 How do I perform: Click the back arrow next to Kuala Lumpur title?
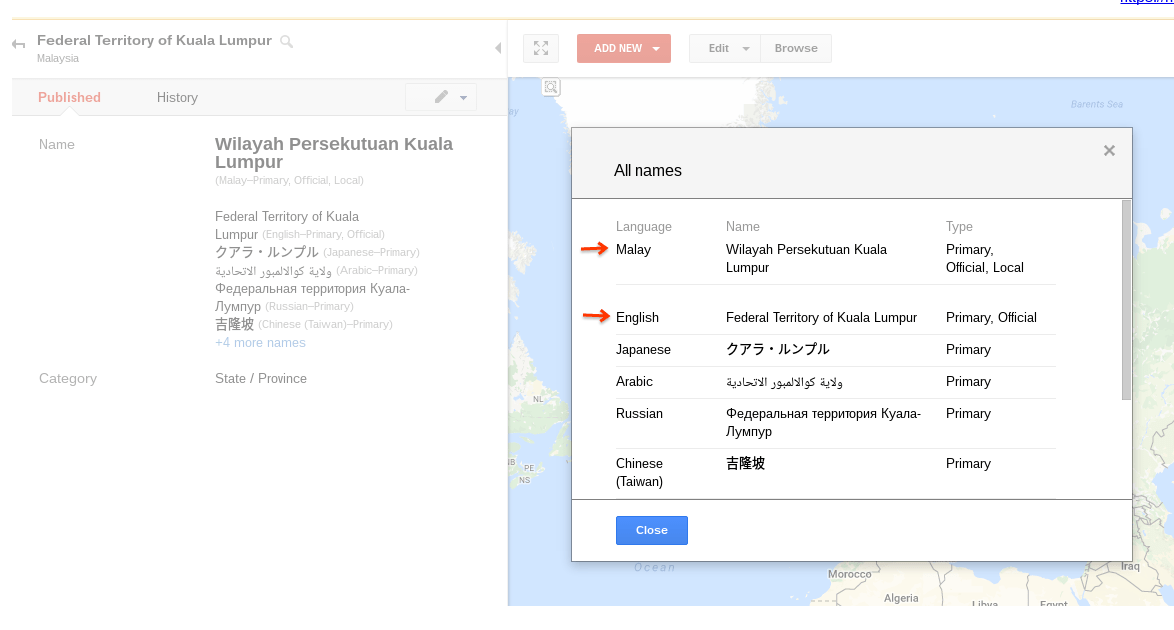coord(18,41)
